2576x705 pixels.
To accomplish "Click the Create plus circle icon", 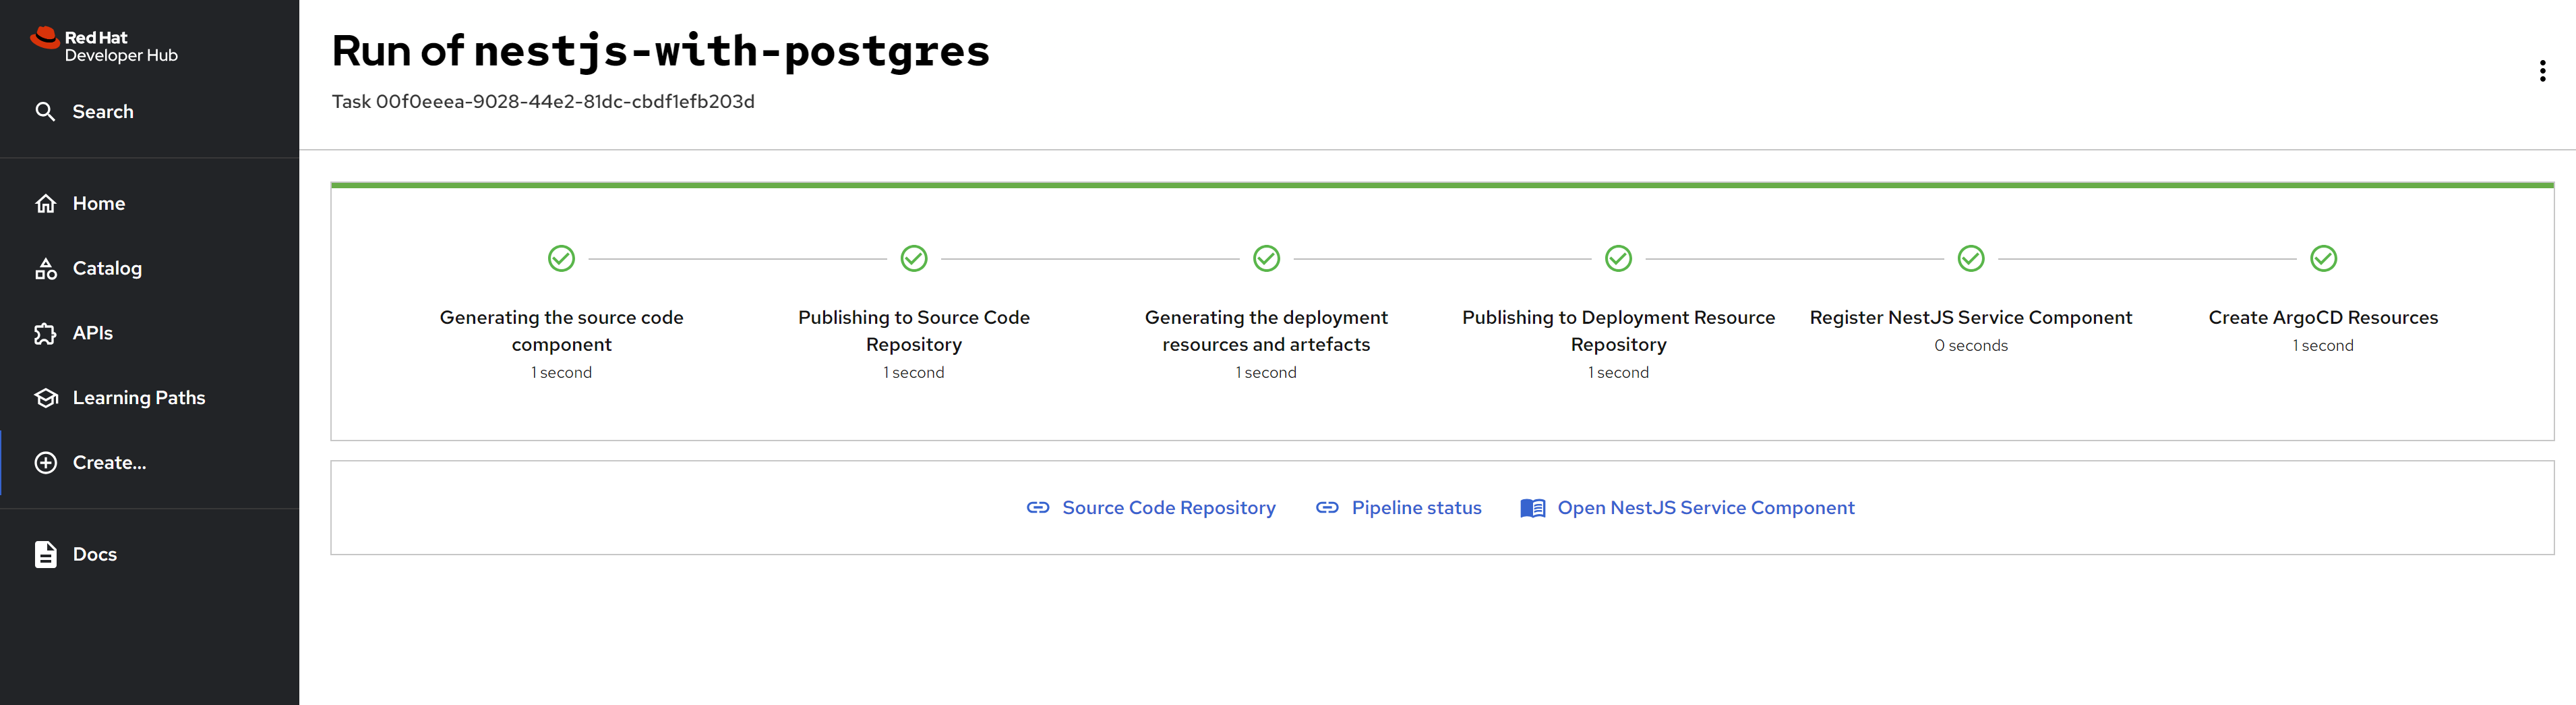I will tap(46, 463).
